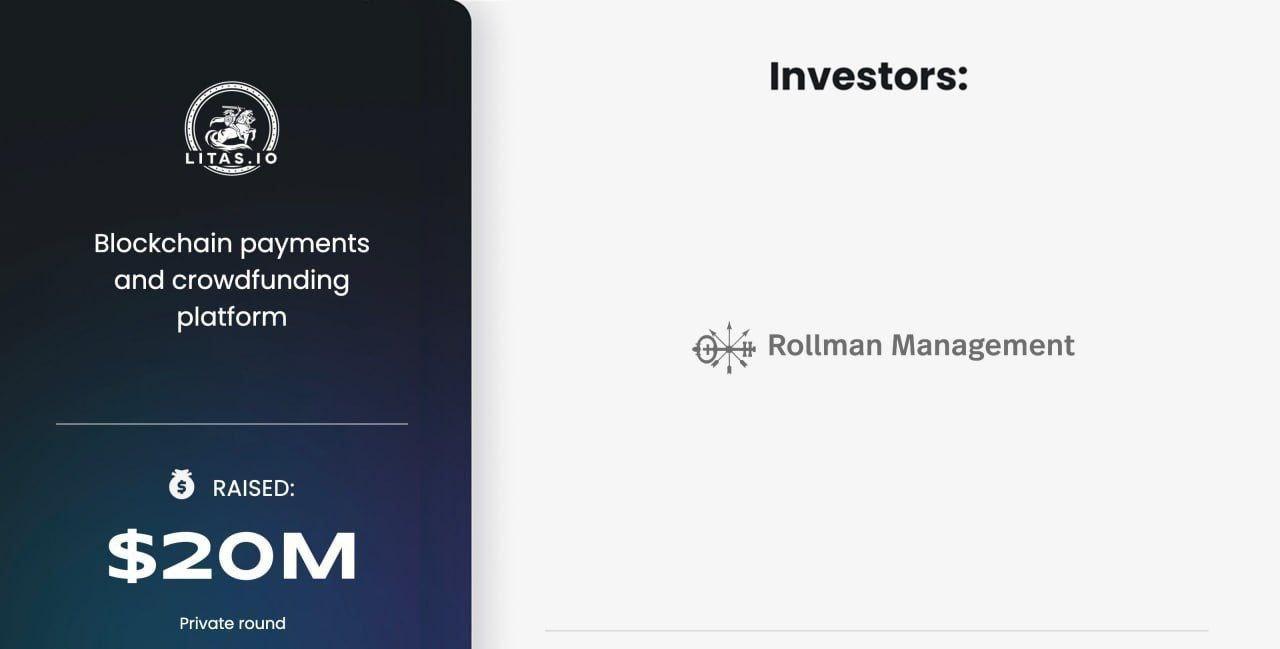Select the Investors heading
This screenshot has height=649, width=1280.
(x=868, y=77)
